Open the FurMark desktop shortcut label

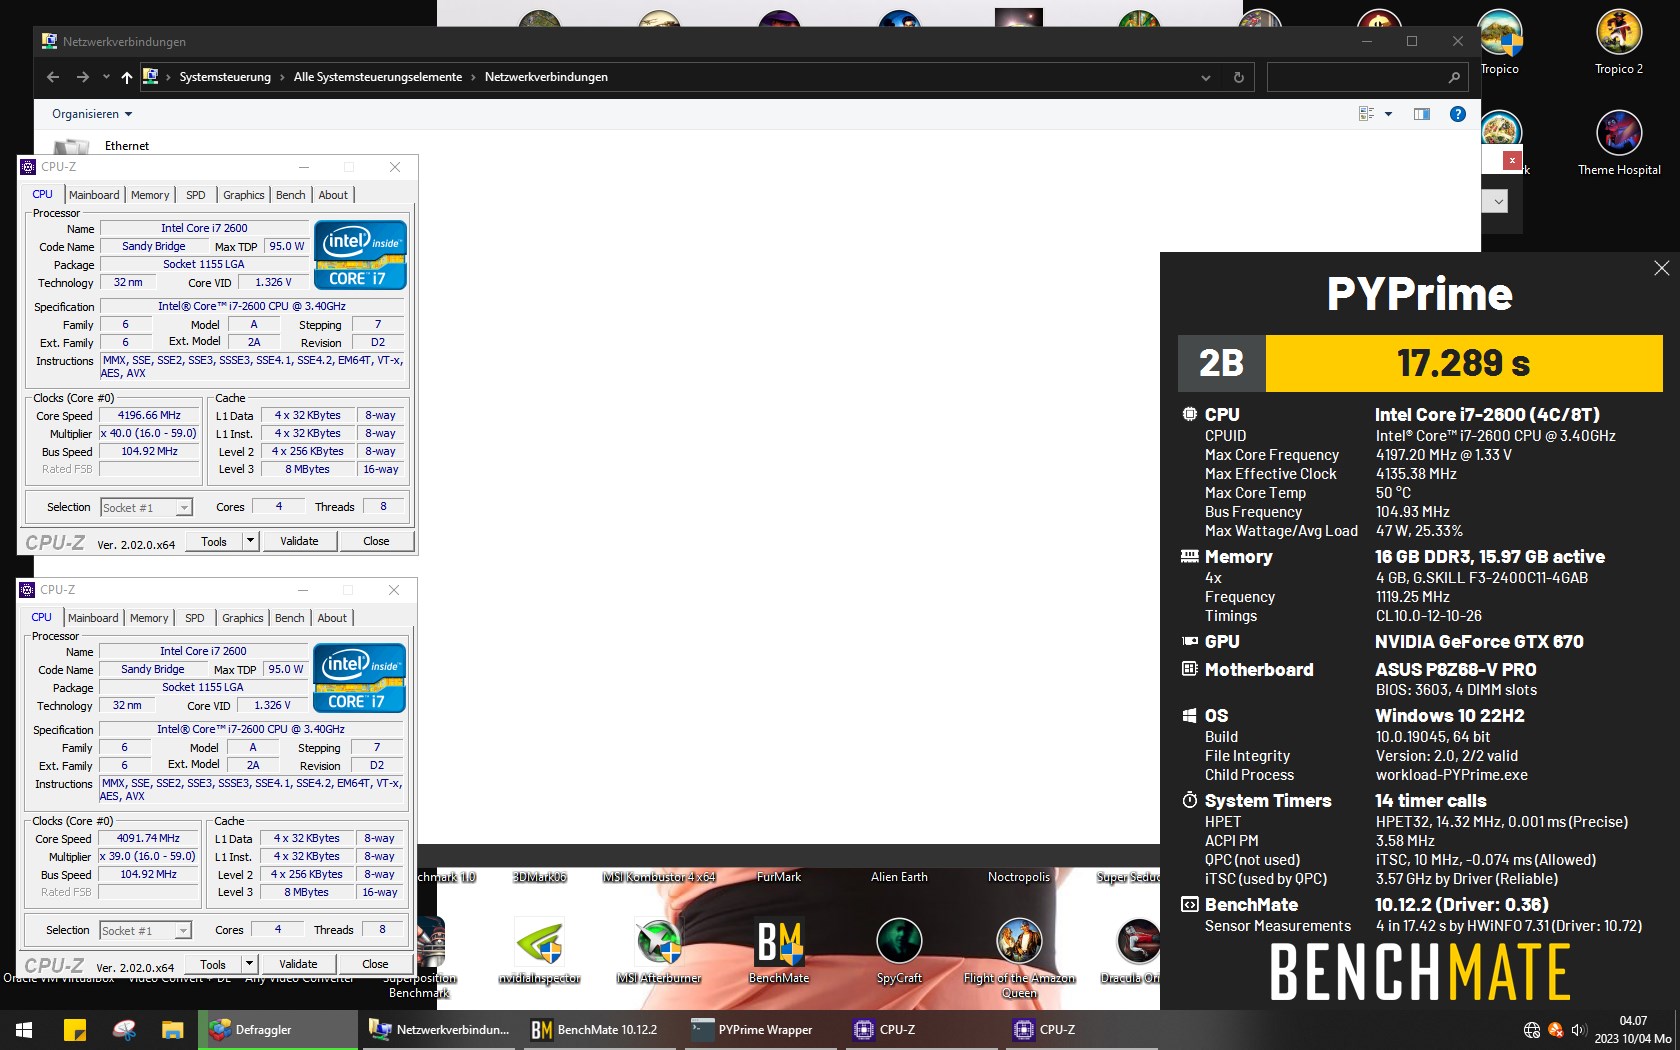[x=779, y=877]
